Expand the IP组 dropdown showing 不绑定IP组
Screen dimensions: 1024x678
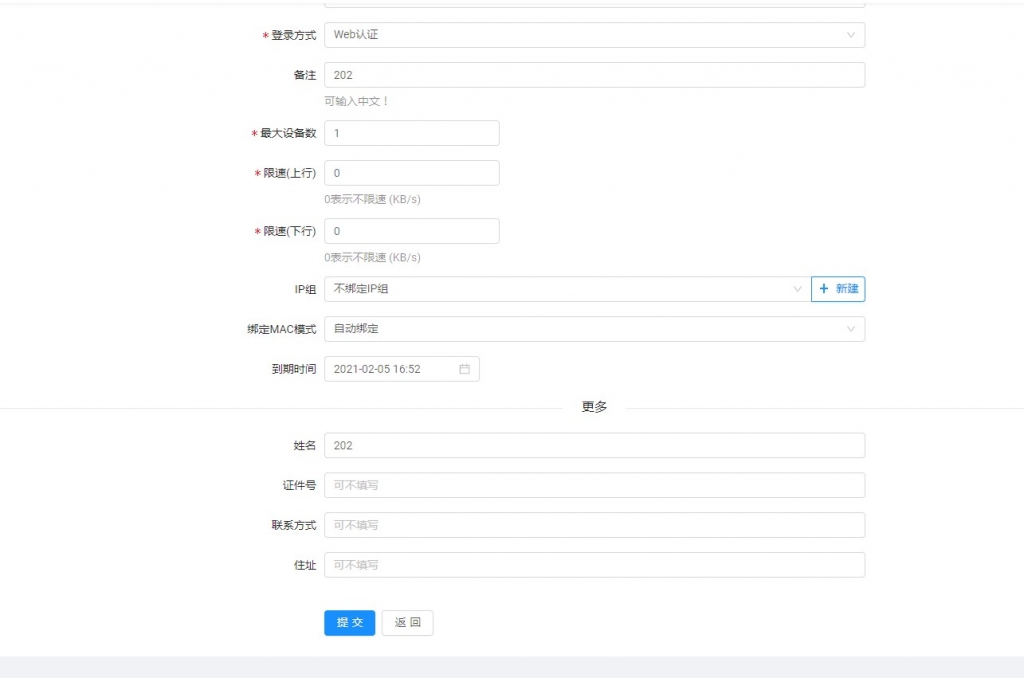coord(566,289)
